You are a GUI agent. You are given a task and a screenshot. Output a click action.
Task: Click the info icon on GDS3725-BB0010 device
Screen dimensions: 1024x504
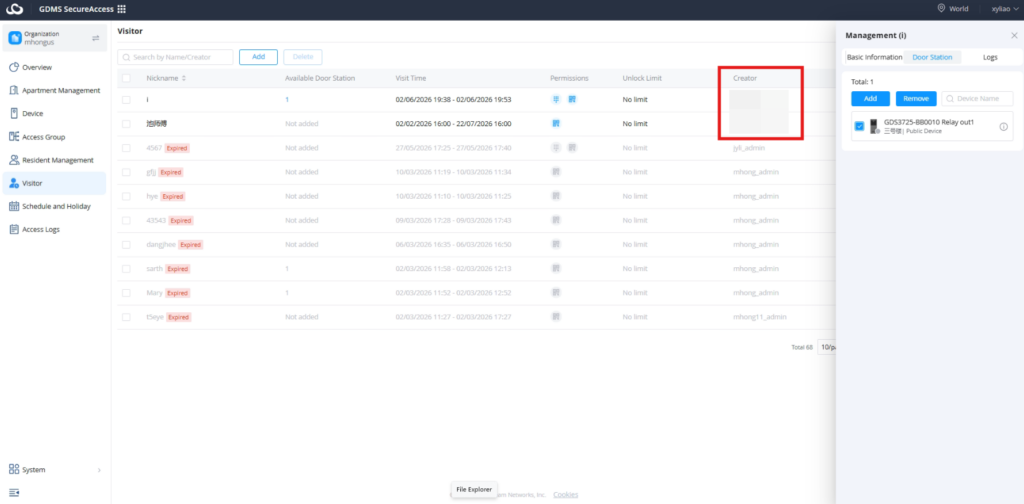point(1004,127)
